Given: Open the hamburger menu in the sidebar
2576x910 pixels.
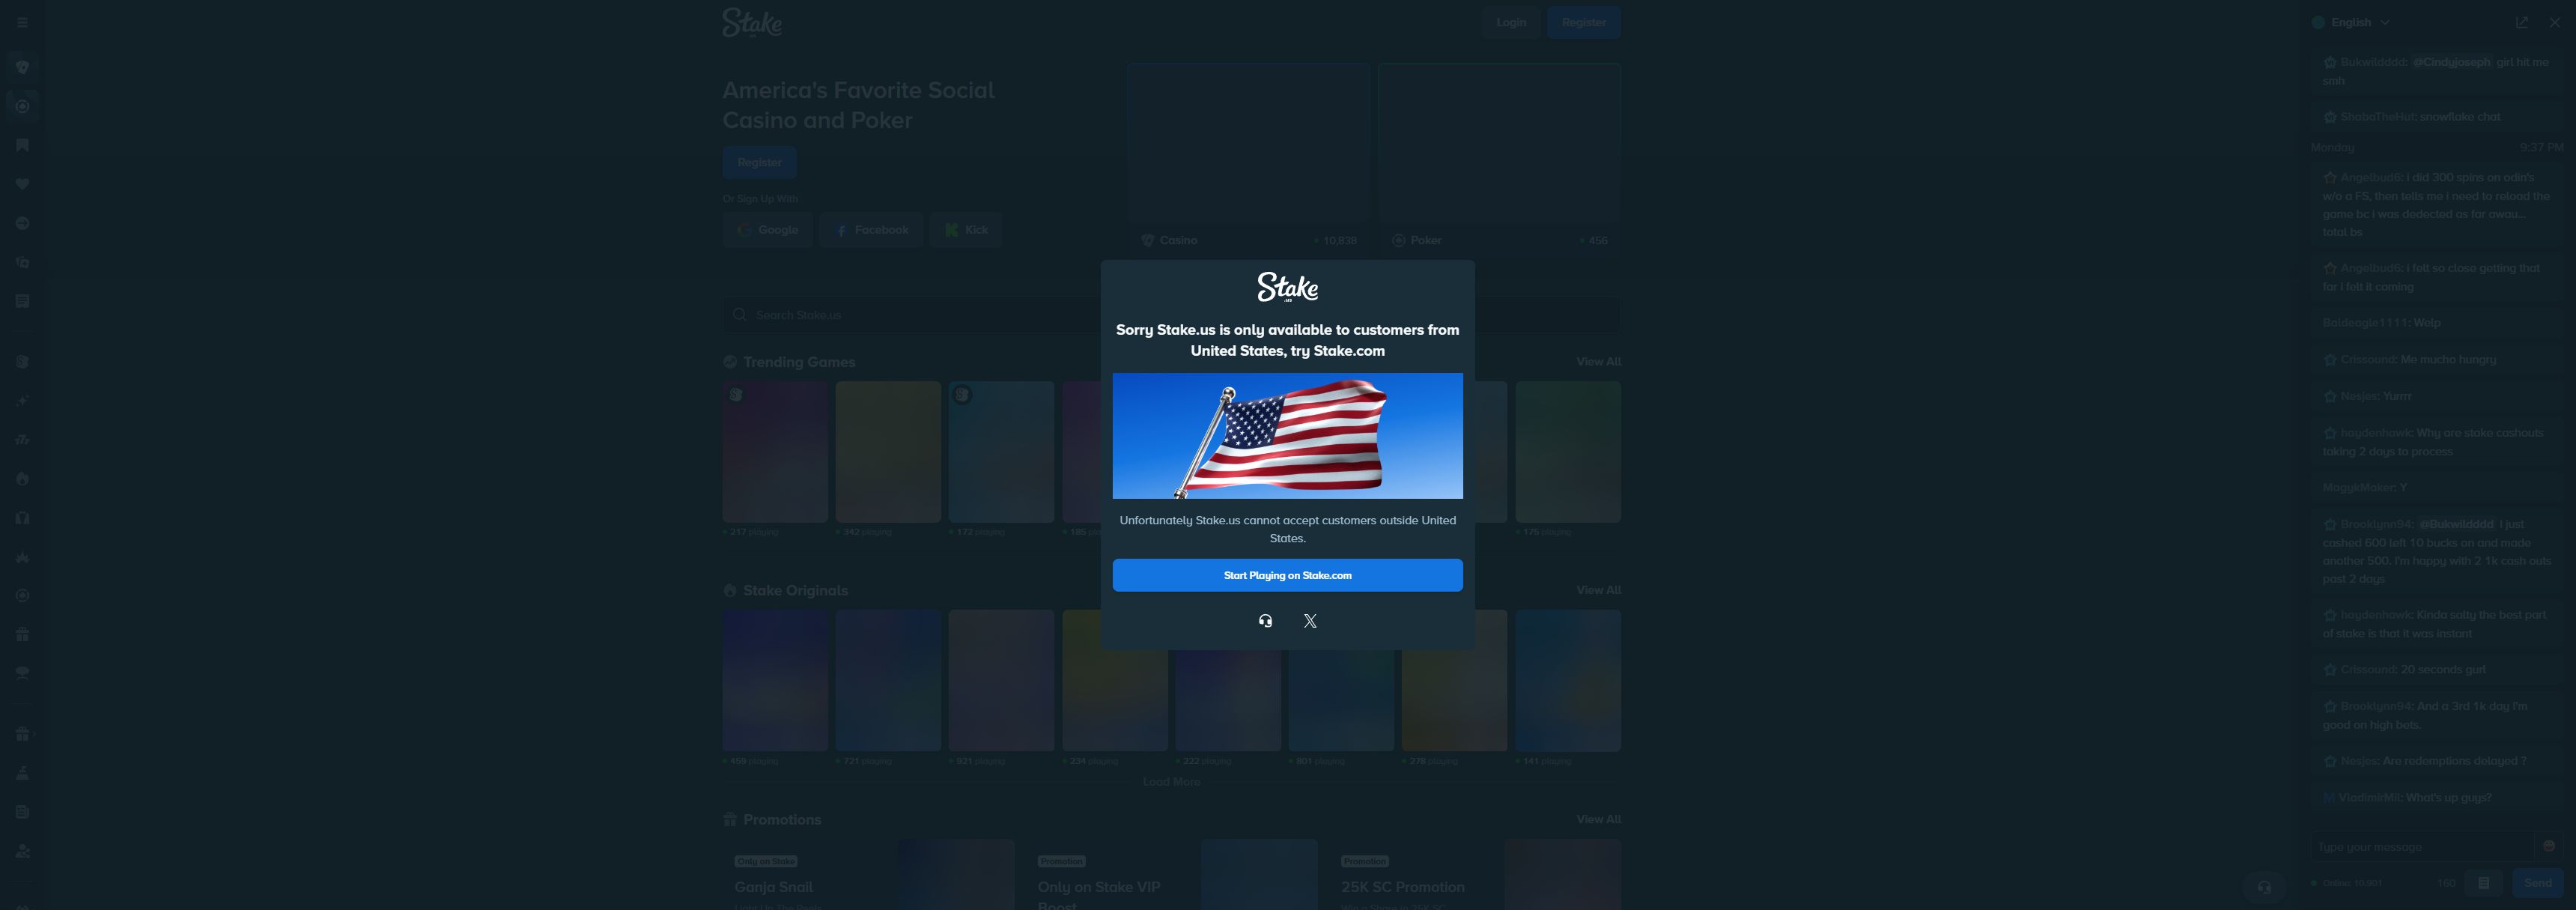Looking at the screenshot, I should tap(22, 22).
